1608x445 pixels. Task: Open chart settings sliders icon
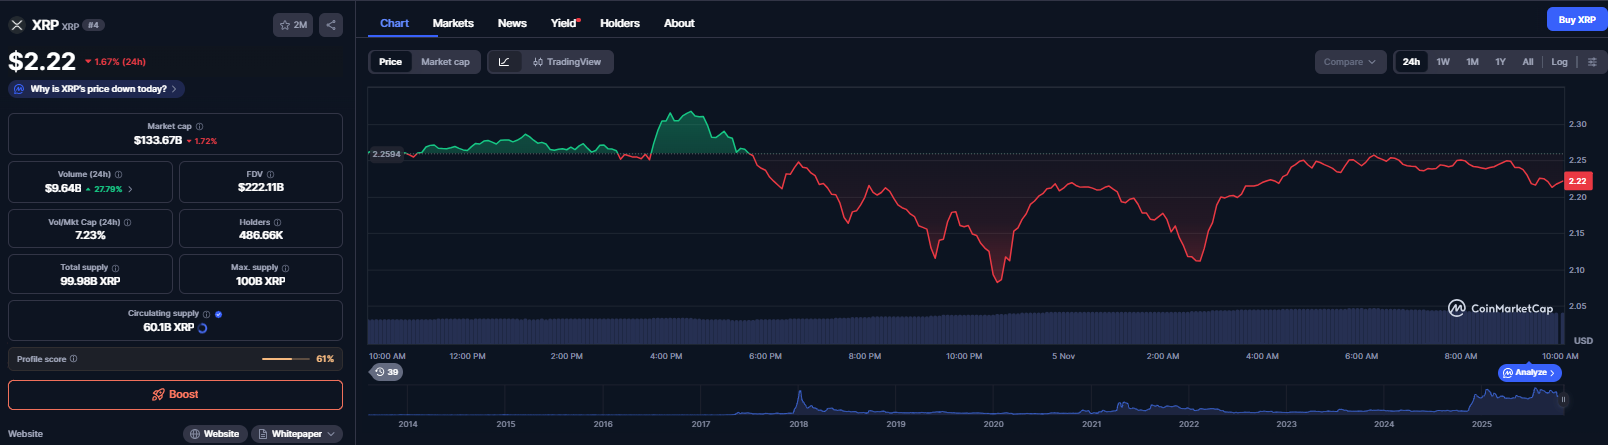(x=1592, y=62)
